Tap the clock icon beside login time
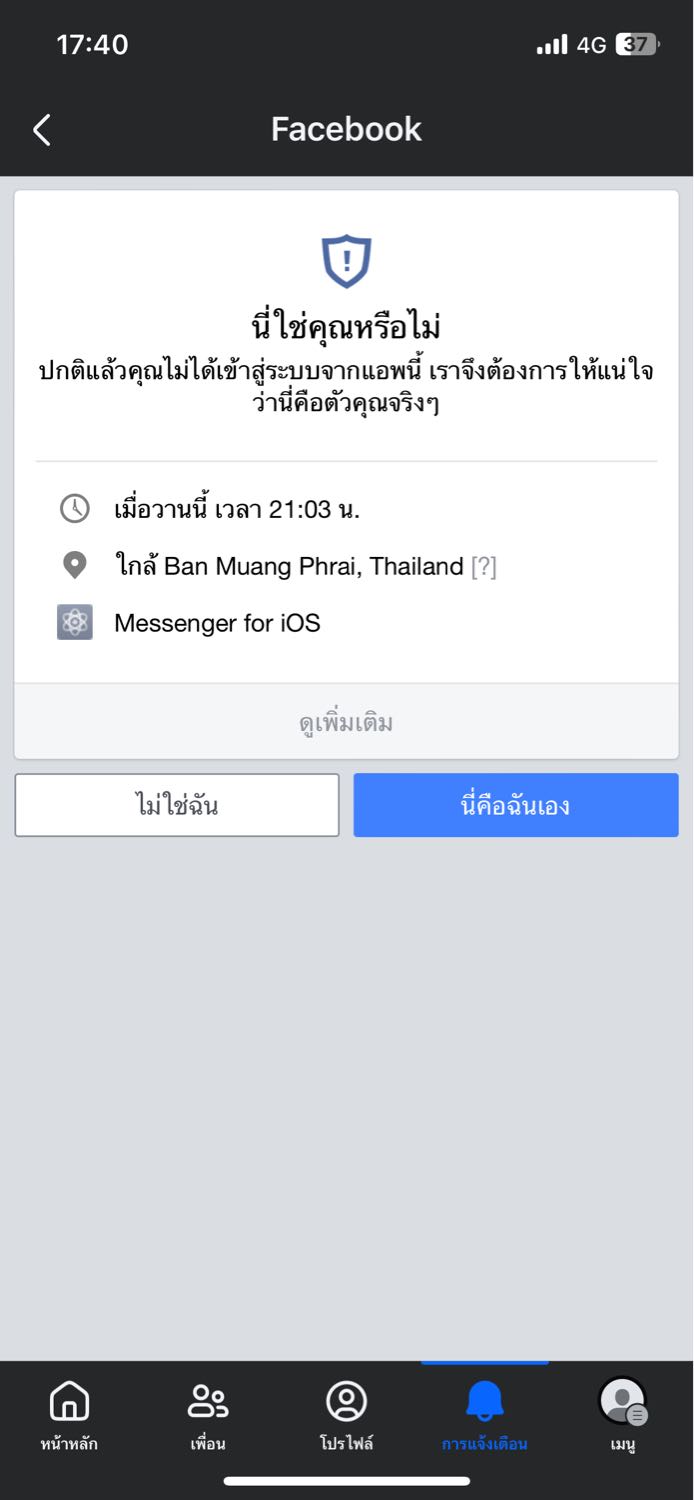Viewport: 694px width, 1500px height. click(x=75, y=509)
